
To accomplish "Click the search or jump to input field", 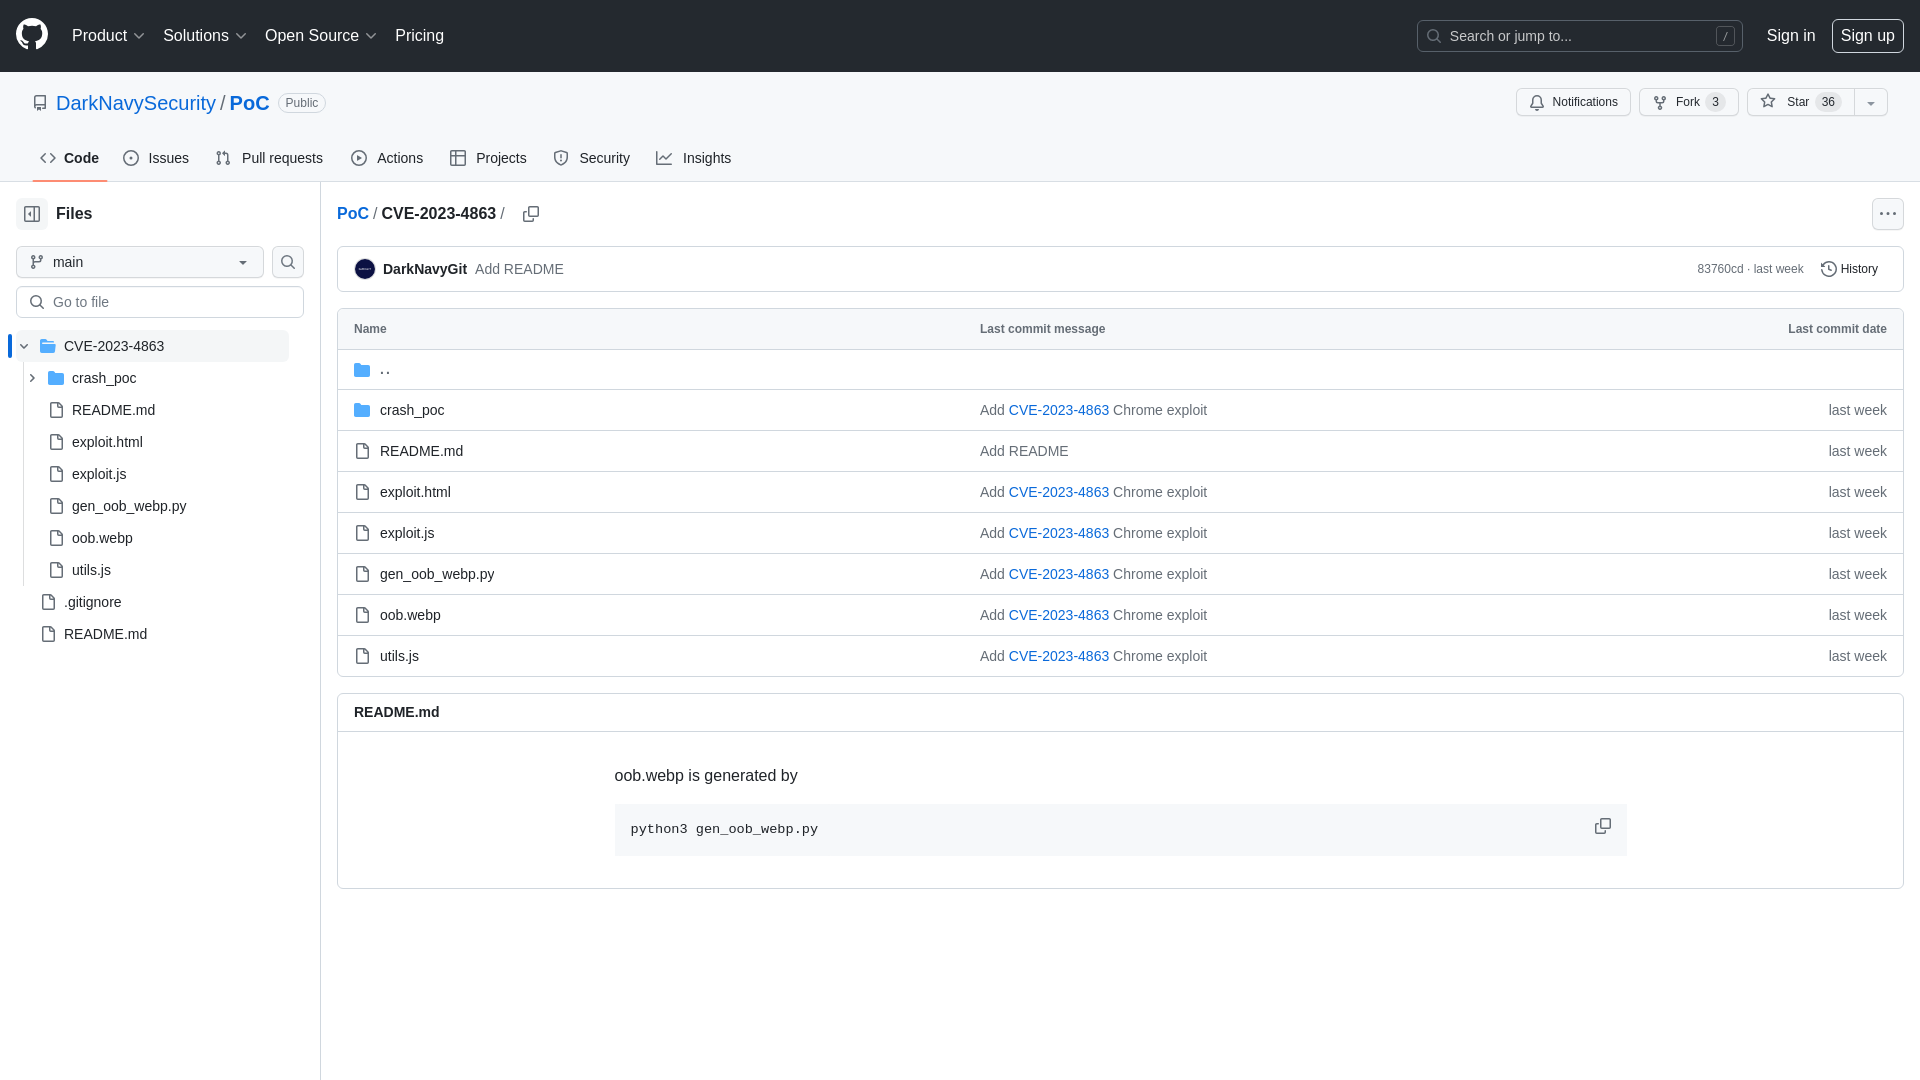I will pos(1580,36).
